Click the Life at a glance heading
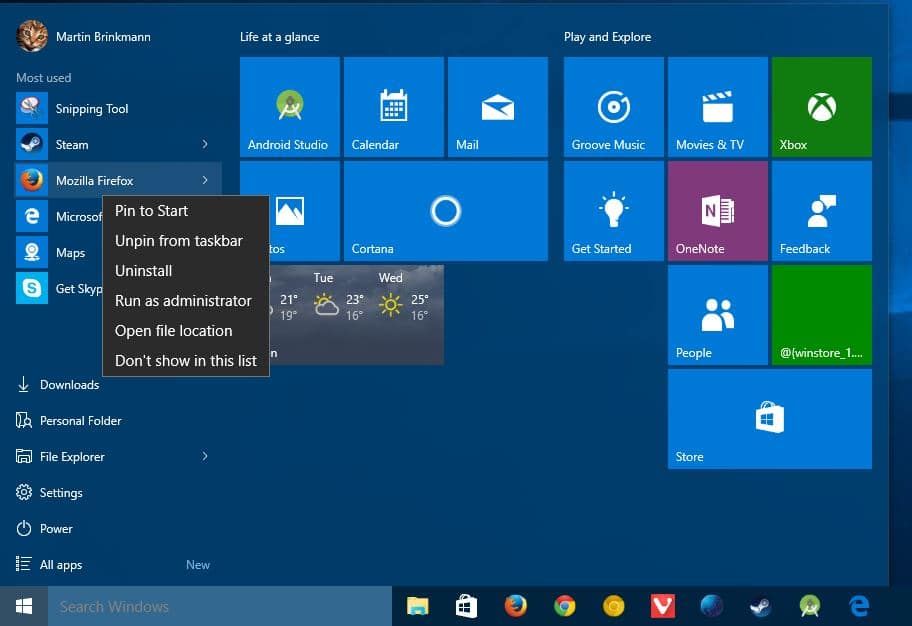 pyautogui.click(x=279, y=37)
